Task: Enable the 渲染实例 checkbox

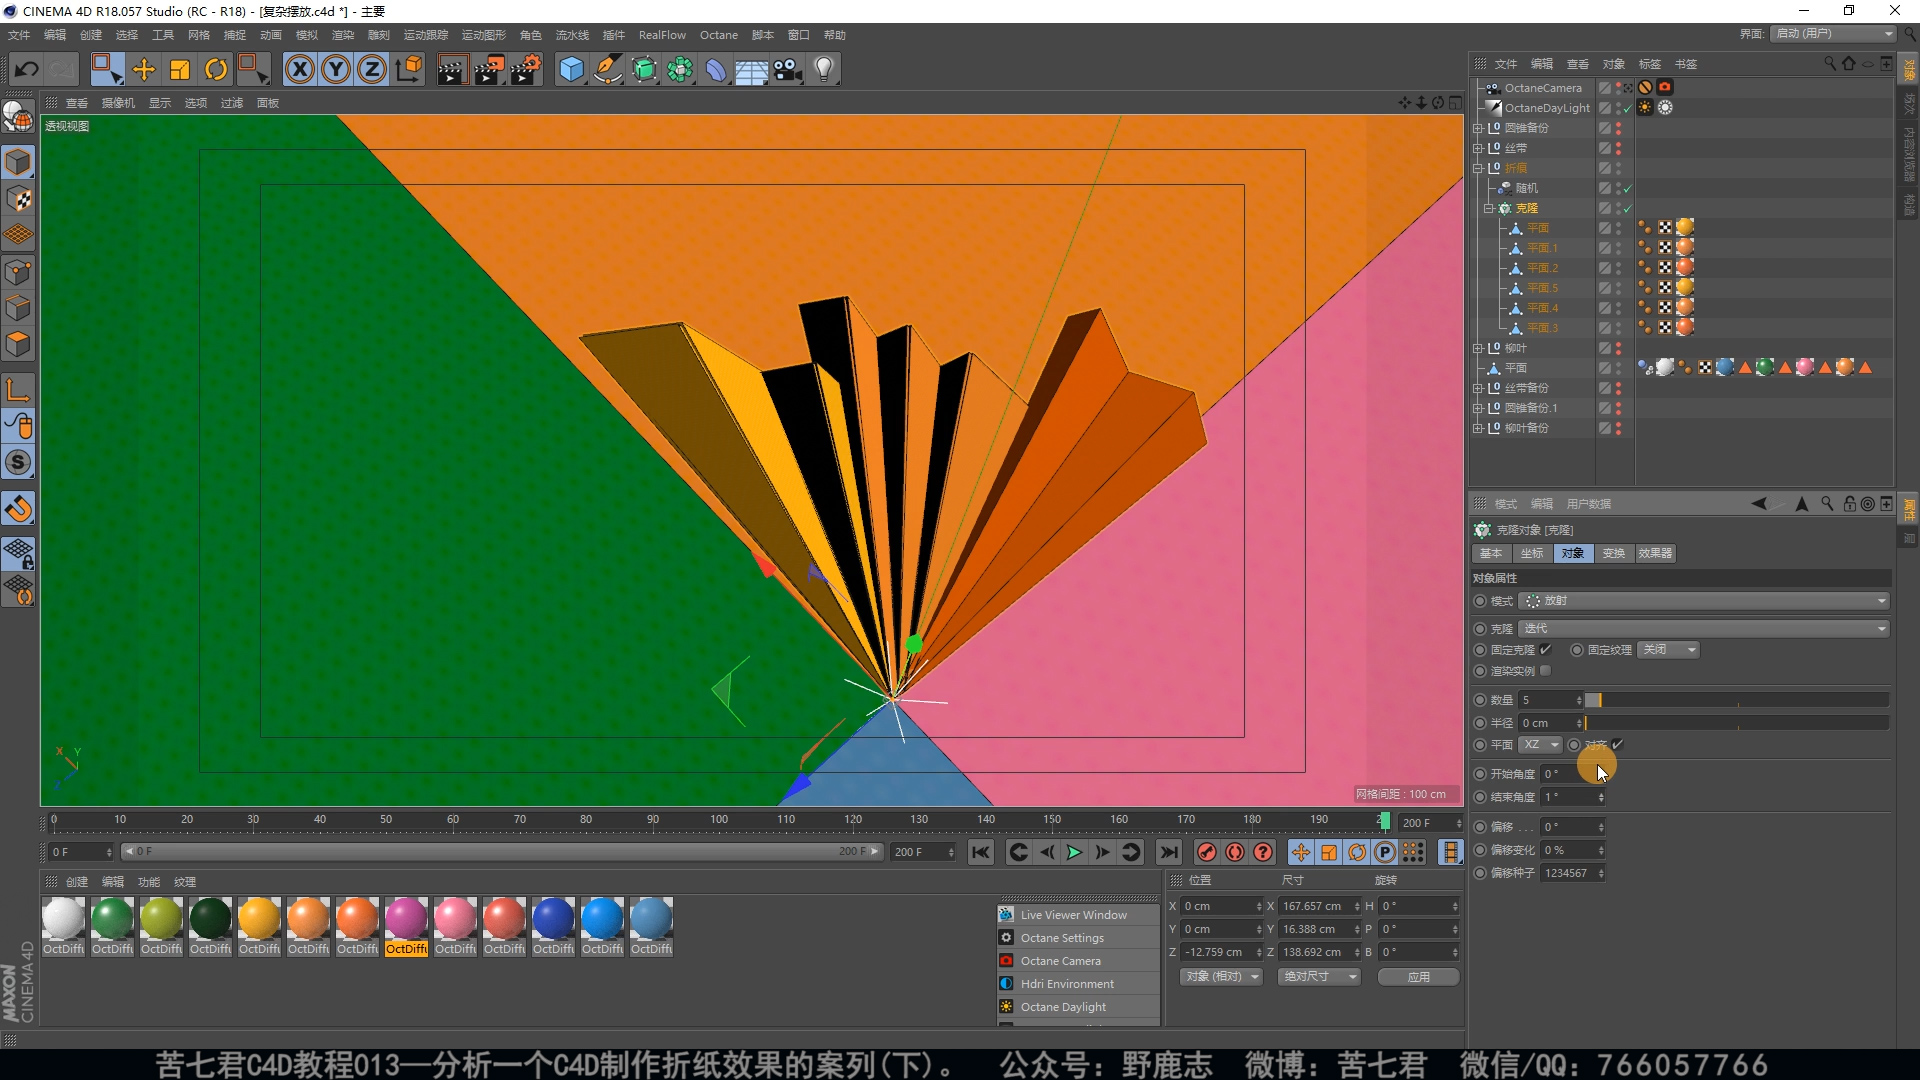Action: (x=1545, y=671)
